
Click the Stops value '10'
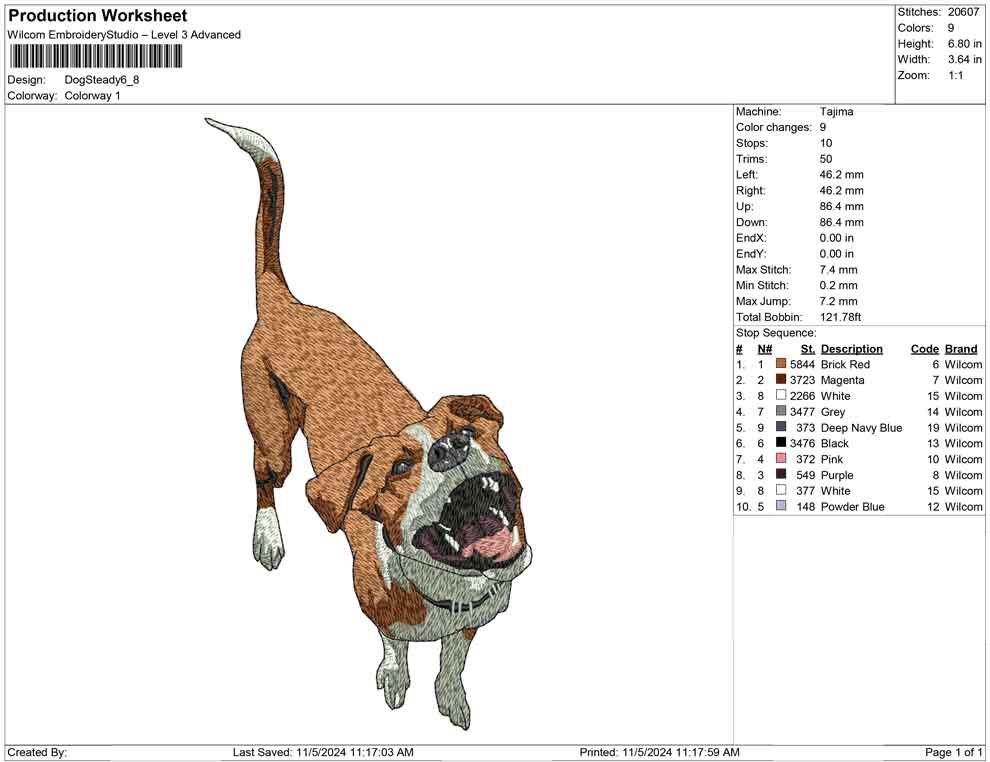click(x=826, y=143)
